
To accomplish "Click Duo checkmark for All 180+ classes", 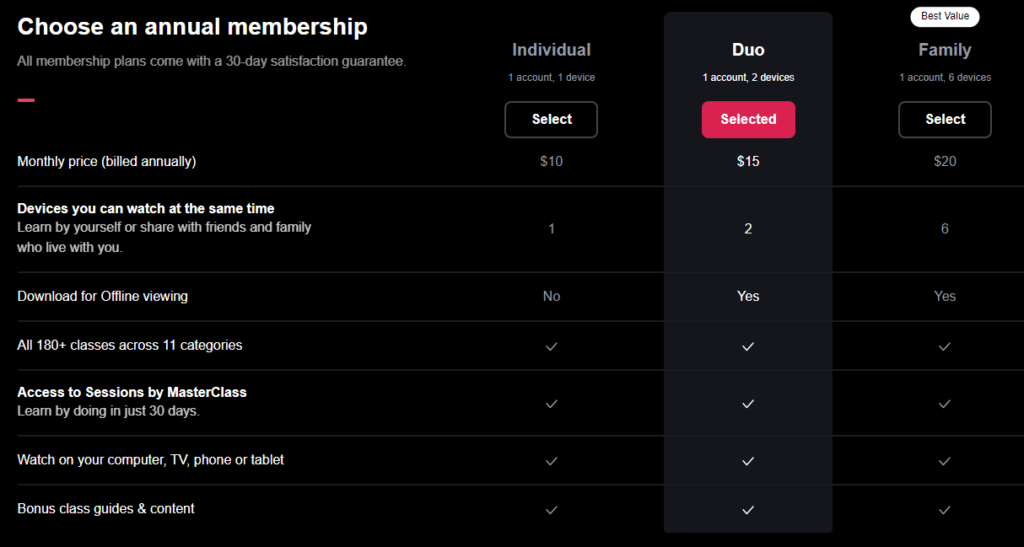I will point(748,346).
